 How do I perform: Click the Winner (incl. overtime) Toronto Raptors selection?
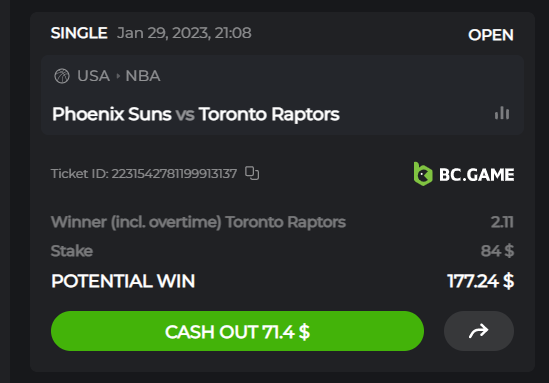coord(198,222)
